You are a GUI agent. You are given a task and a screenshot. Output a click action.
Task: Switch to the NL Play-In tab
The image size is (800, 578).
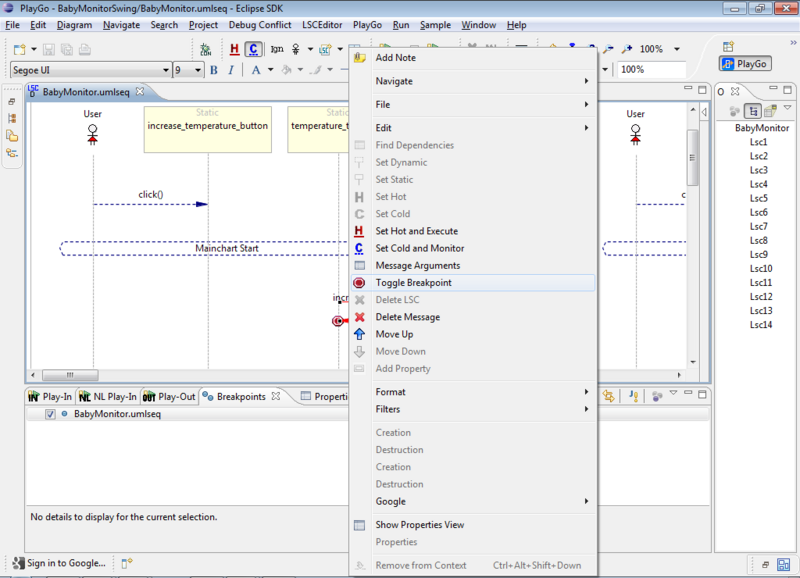pyautogui.click(x=108, y=396)
